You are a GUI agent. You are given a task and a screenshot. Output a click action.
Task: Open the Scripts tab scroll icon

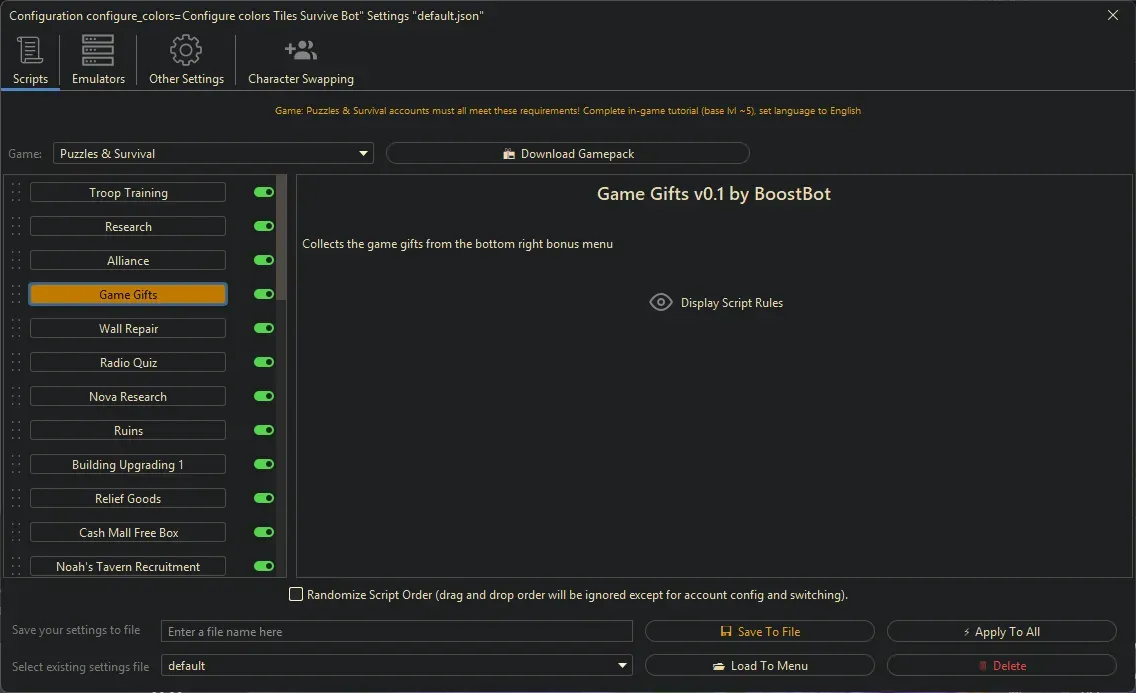30,50
